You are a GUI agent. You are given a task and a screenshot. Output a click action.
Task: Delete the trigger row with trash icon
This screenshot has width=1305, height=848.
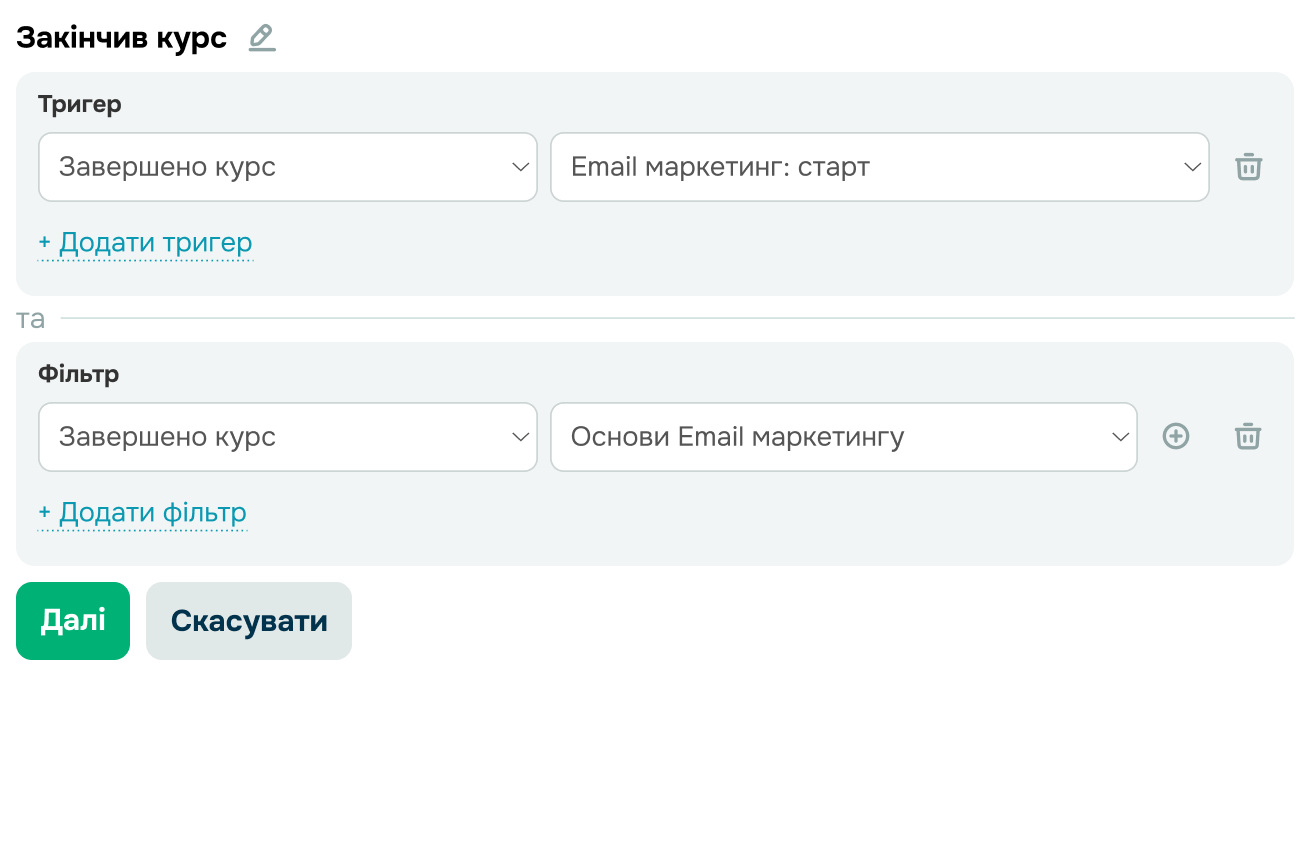[1248, 167]
